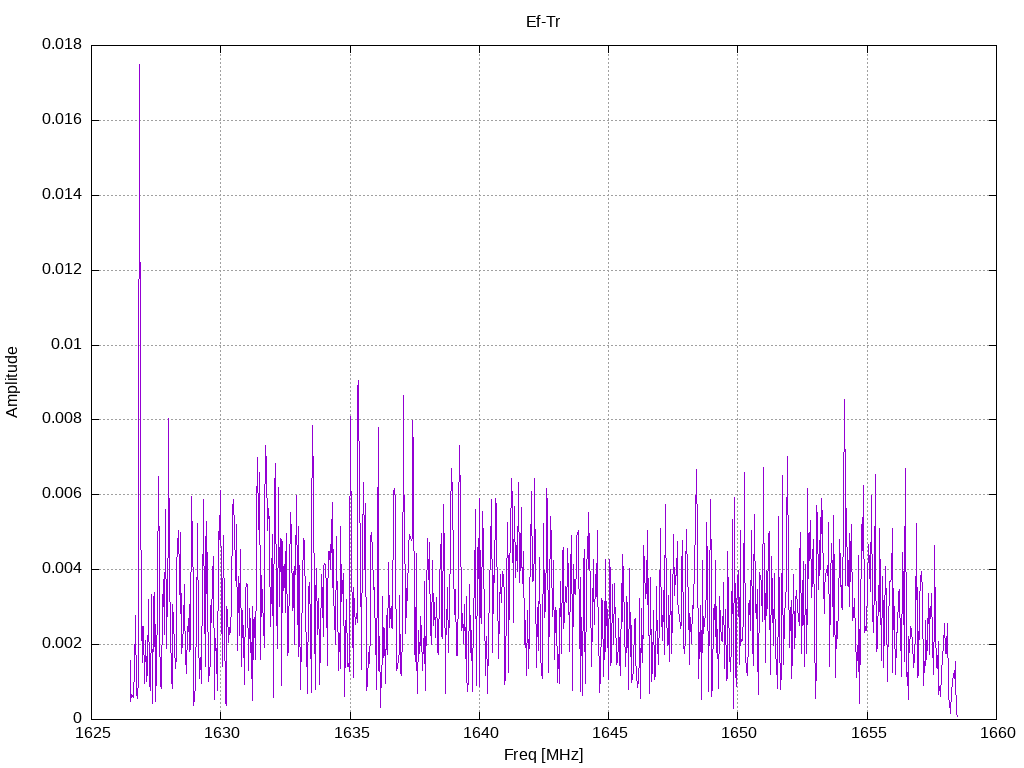Viewport: 1024px width, 768px height.
Task: Click the y-axis value 0.01
Action: click(x=67, y=344)
